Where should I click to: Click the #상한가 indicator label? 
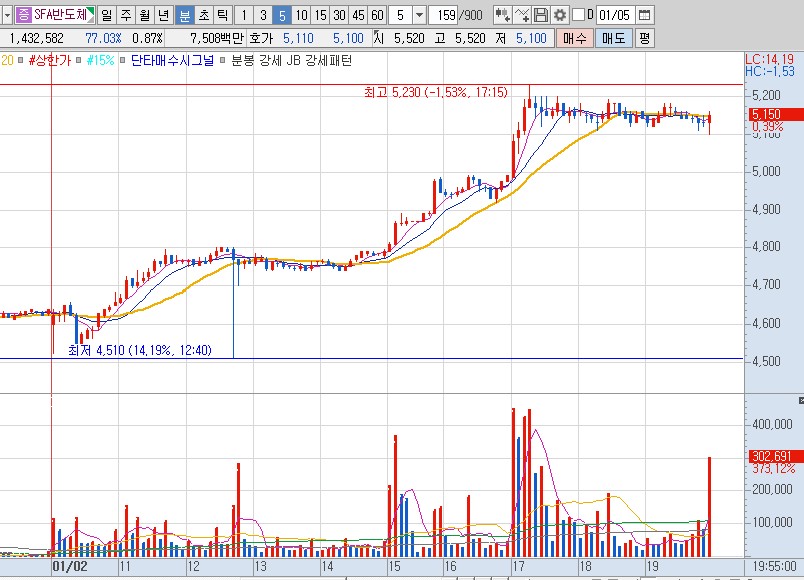(49, 61)
